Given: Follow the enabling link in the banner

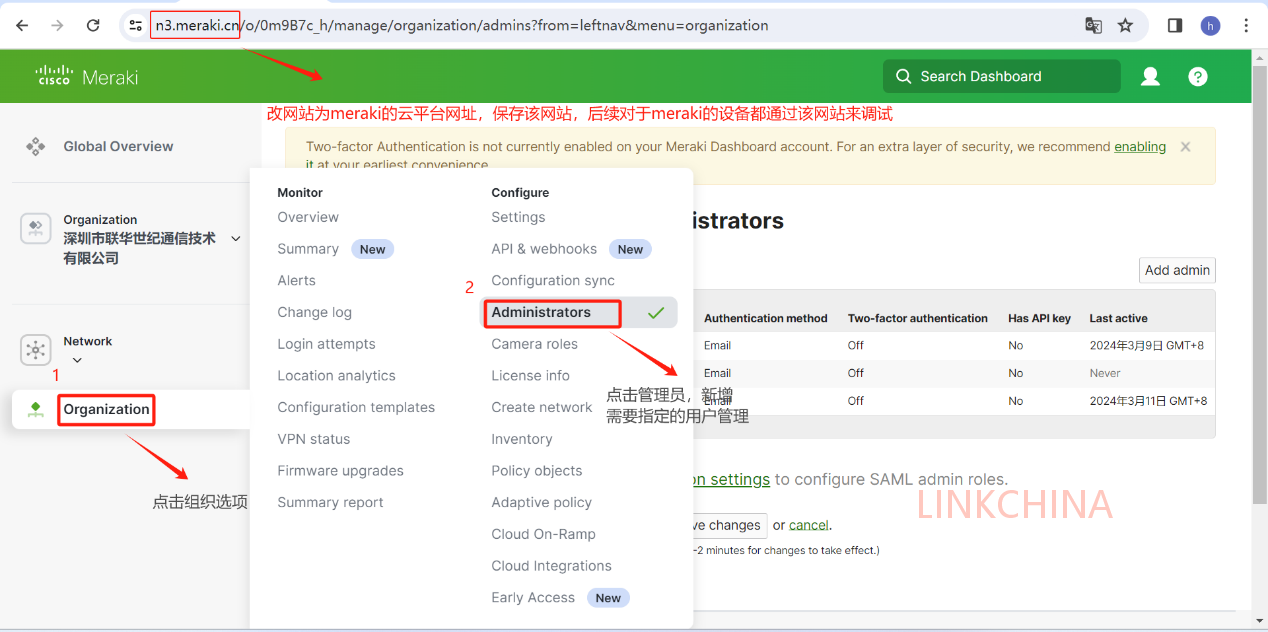Looking at the screenshot, I should 1140,147.
